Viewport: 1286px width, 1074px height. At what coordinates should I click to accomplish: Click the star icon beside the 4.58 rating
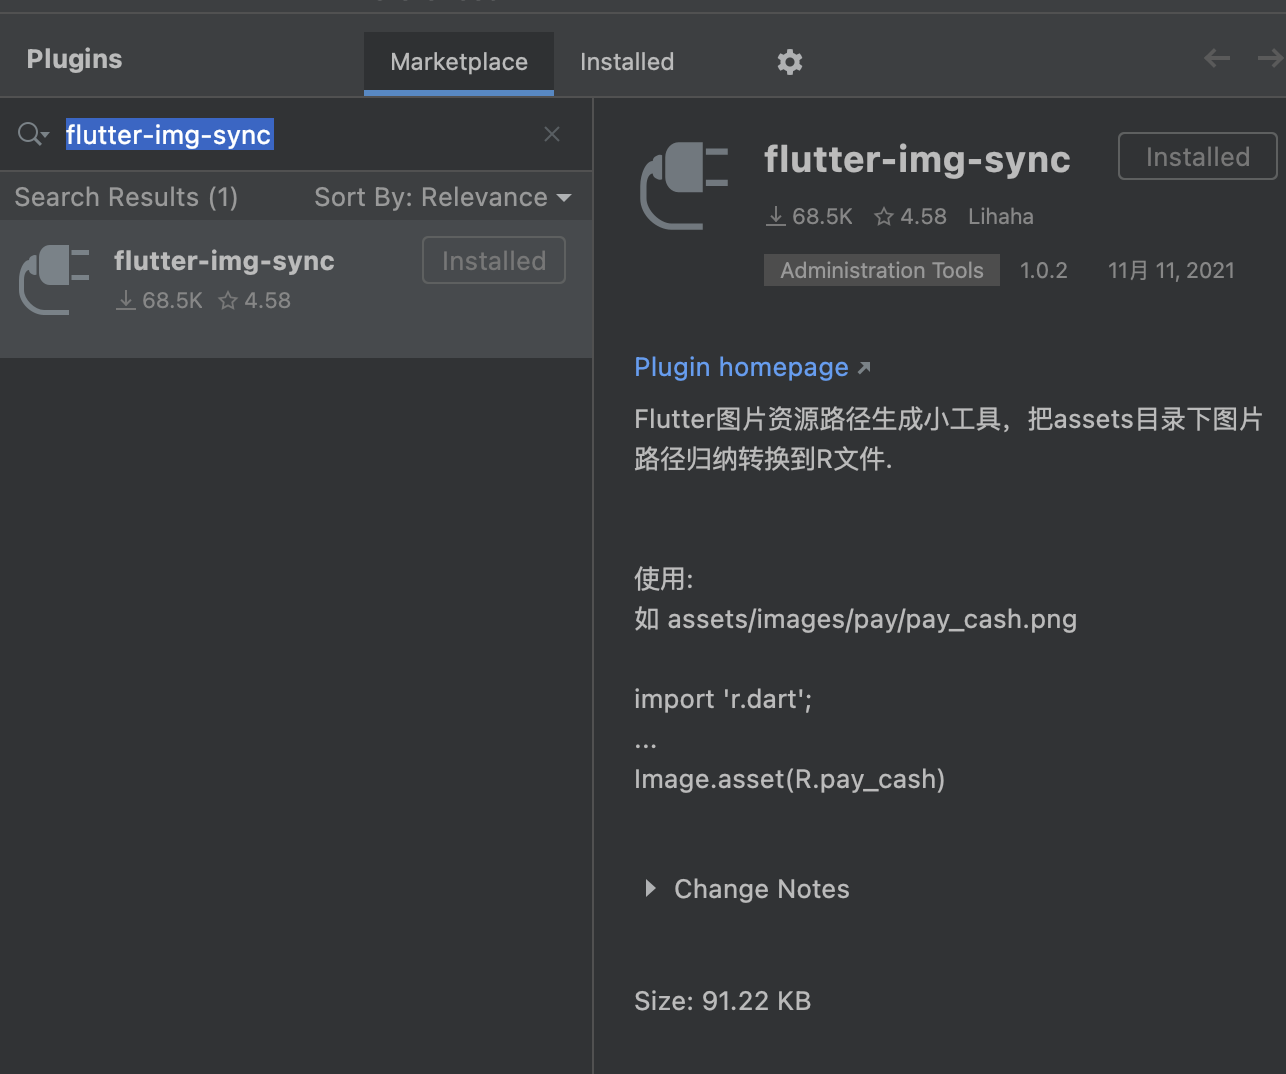[x=884, y=216]
